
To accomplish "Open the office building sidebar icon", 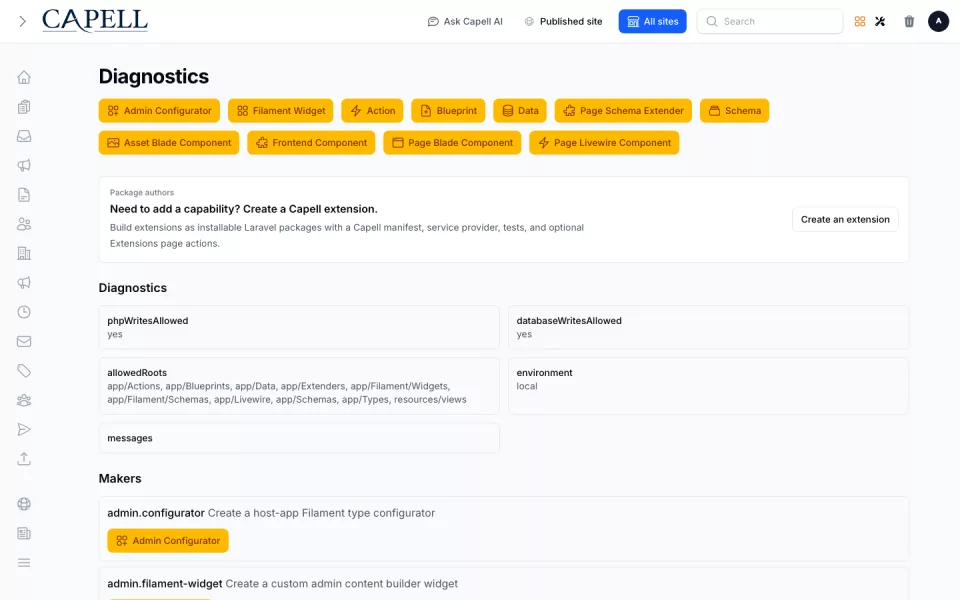I will coord(24,253).
